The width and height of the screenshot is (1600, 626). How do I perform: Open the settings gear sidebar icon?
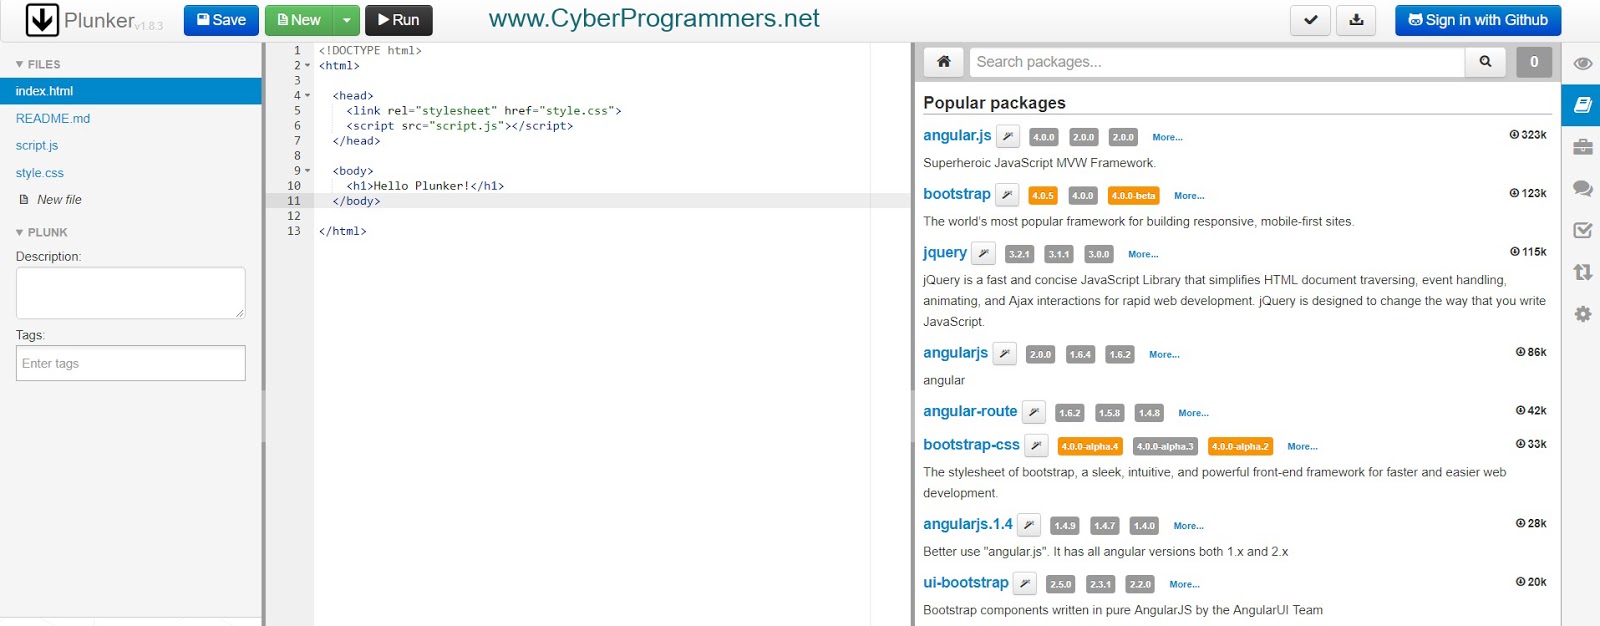[x=1582, y=314]
